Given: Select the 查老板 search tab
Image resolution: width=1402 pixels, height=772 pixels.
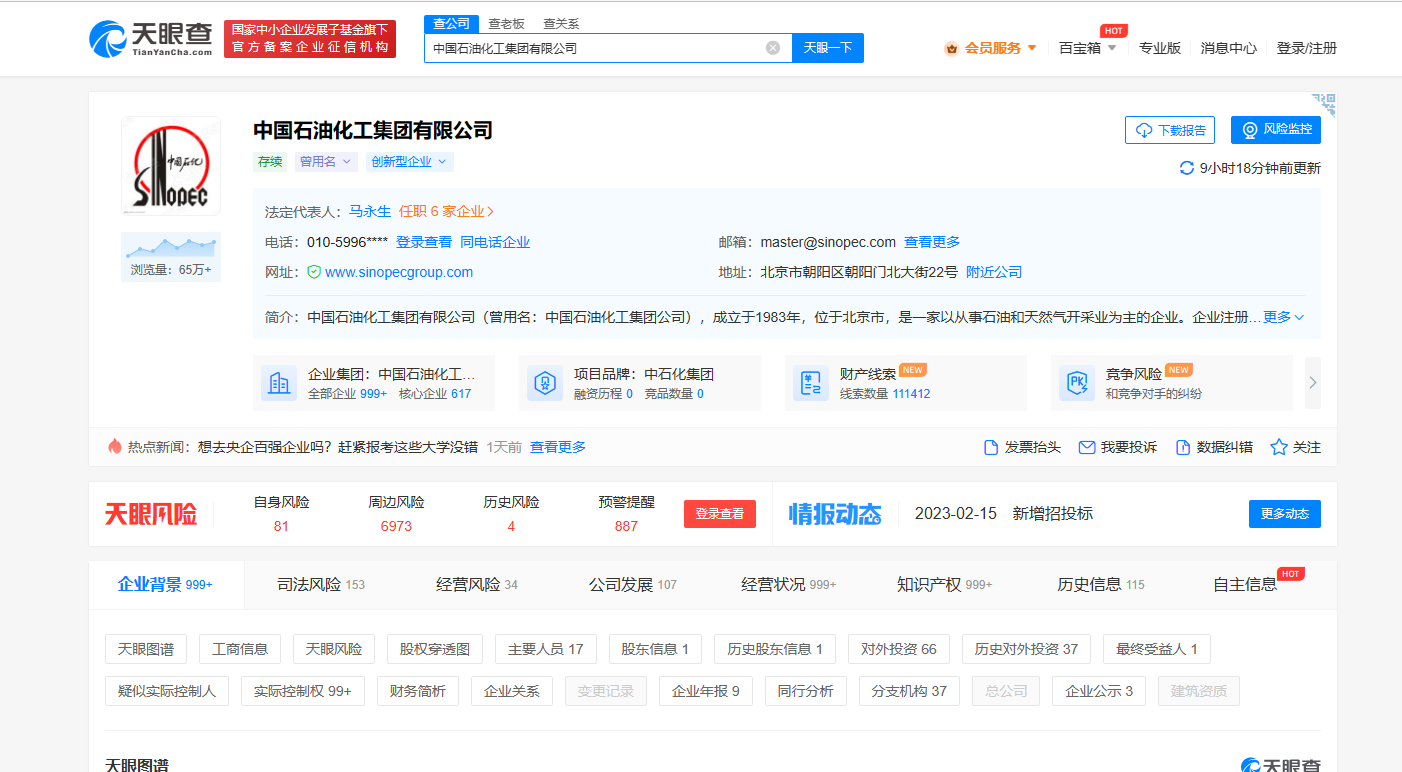Looking at the screenshot, I should click(506, 24).
